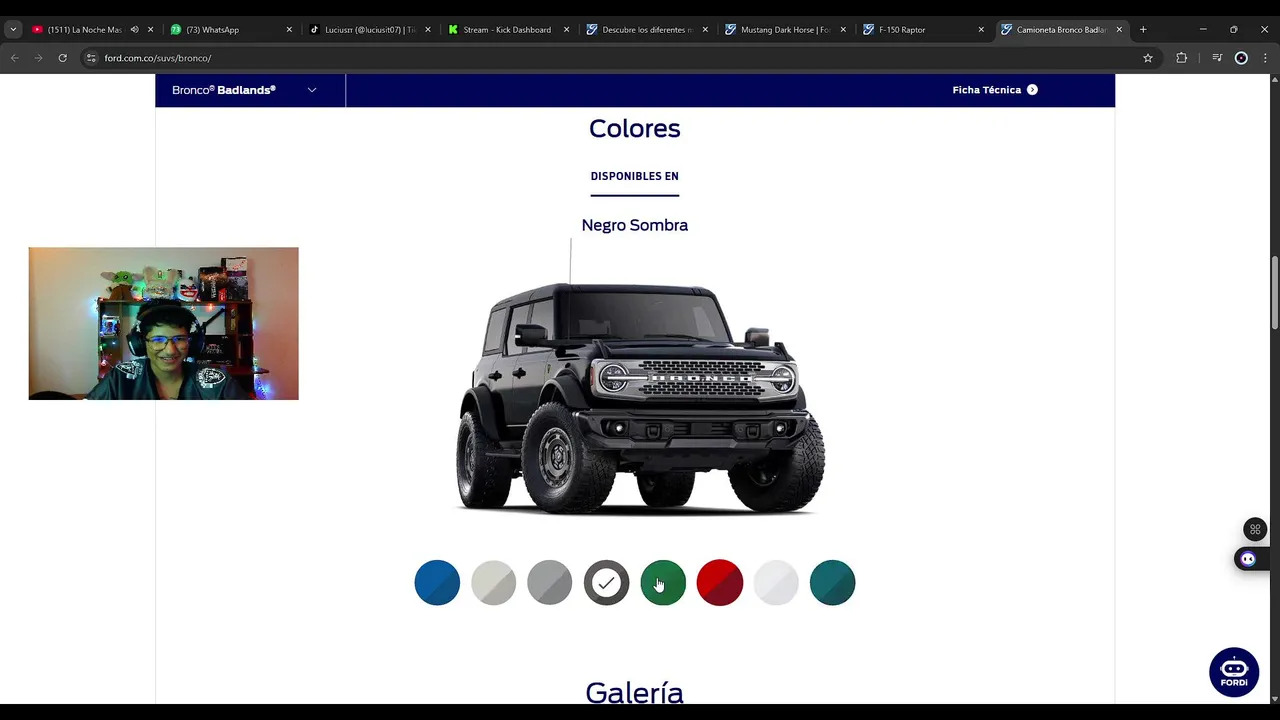Image resolution: width=1280 pixels, height=720 pixels.
Task: Click the grid widget icon at right edge
Action: tap(1255, 530)
